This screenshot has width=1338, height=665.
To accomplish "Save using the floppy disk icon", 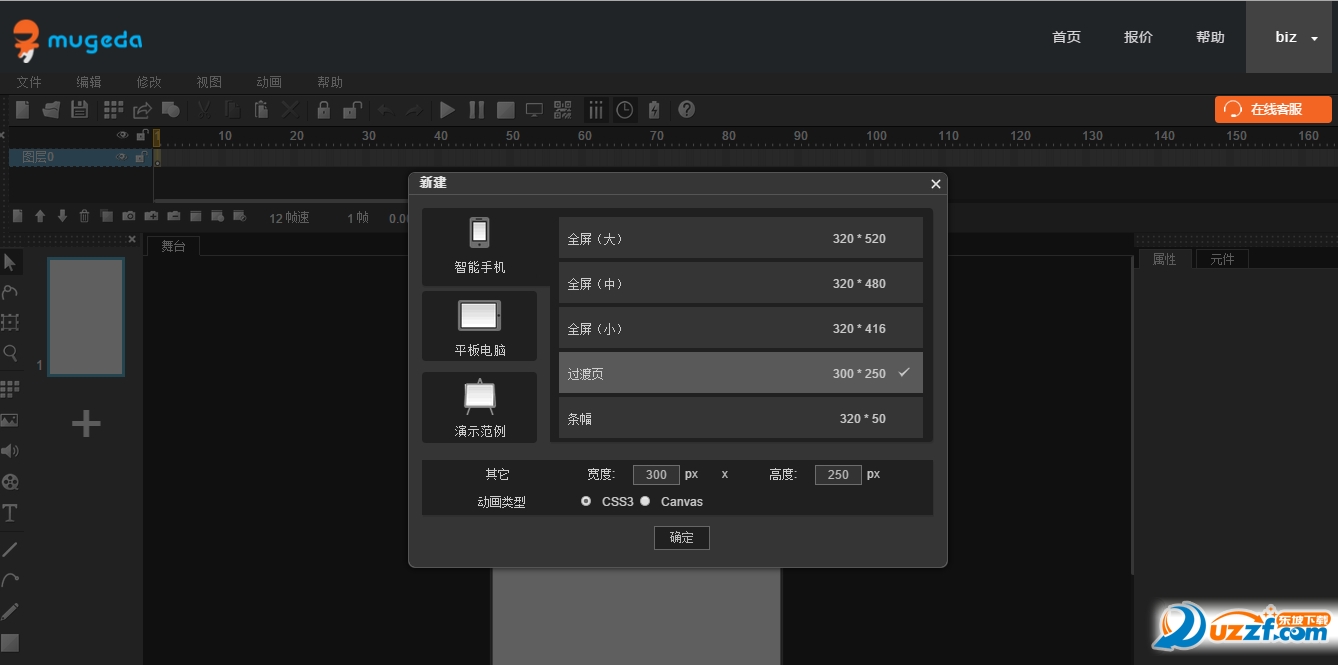I will (x=80, y=110).
